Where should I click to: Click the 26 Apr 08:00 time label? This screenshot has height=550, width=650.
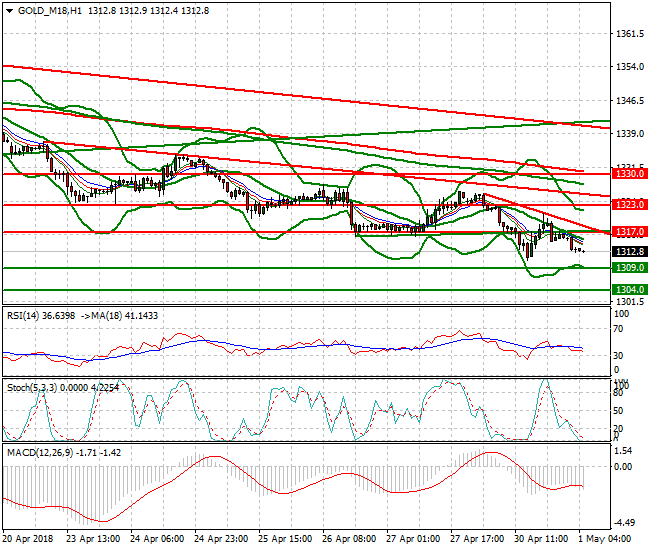click(349, 539)
